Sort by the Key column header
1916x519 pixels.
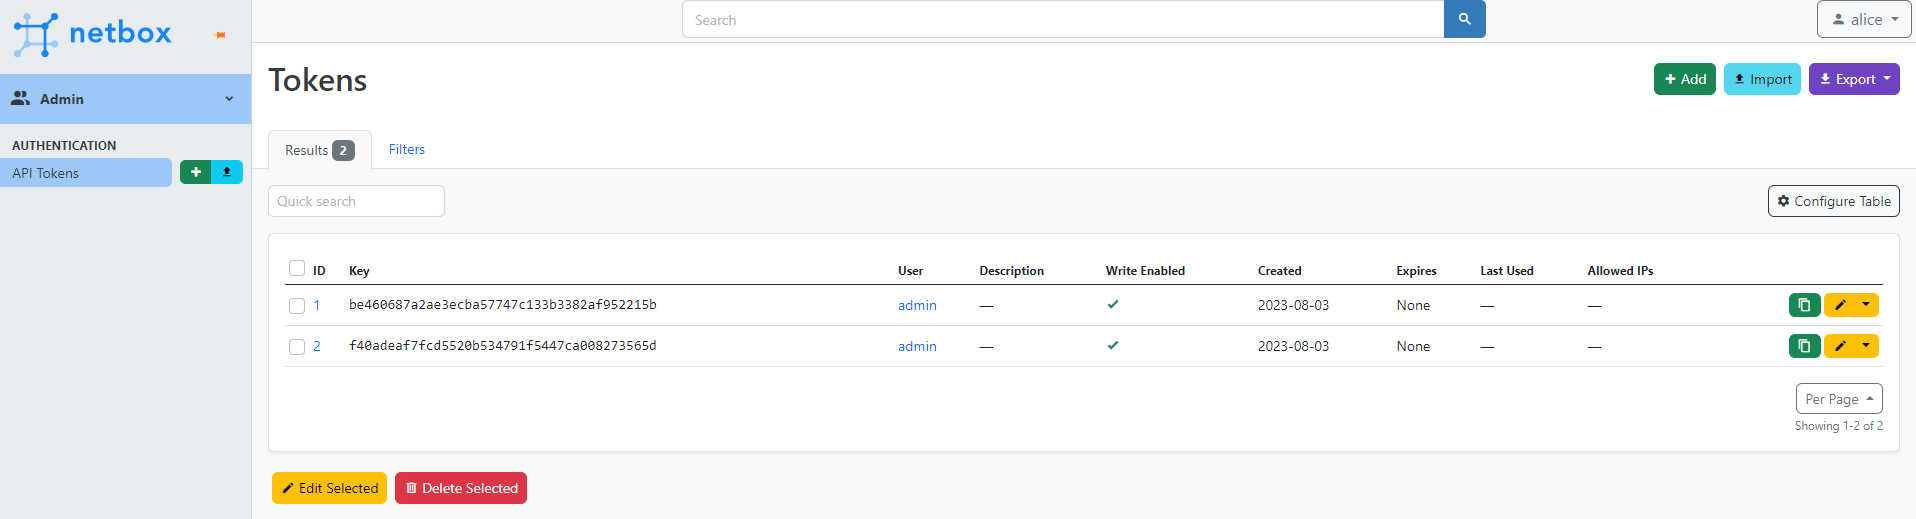(359, 271)
